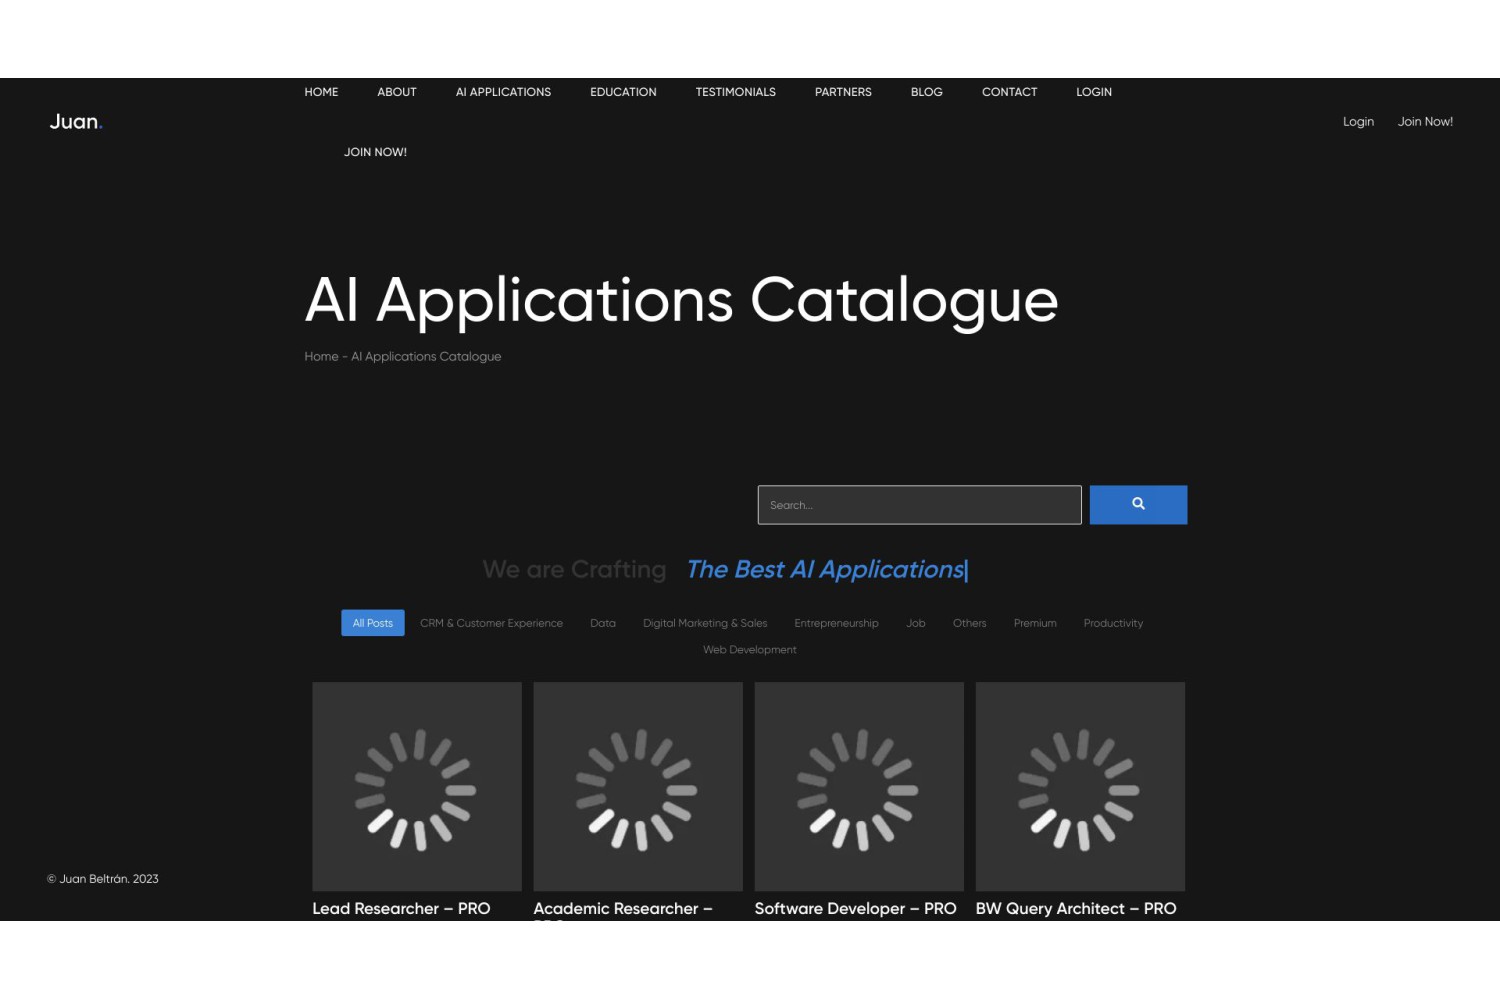Screen dimensions: 1500x1000
Task: Click the Login link at top right
Action: (x=1358, y=122)
